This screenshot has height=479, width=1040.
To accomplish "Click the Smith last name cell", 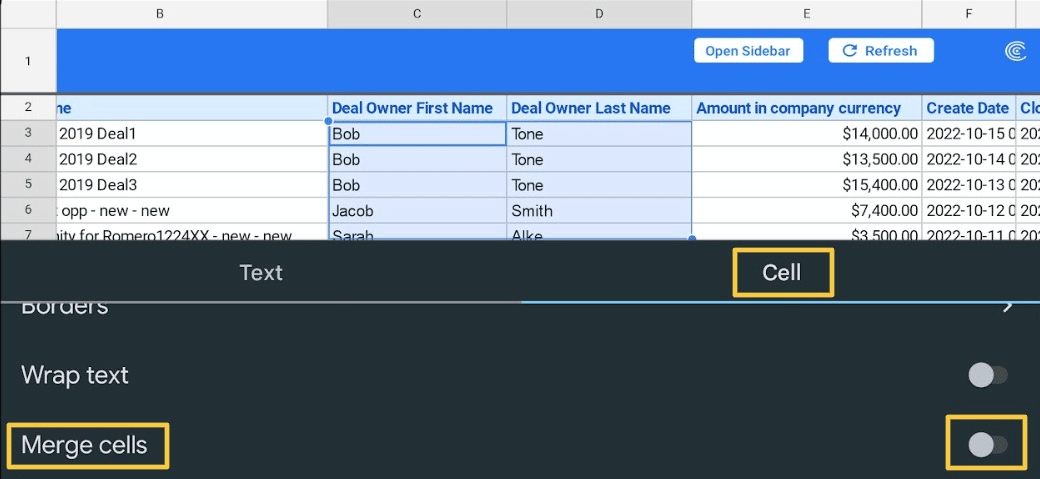I will pos(599,211).
